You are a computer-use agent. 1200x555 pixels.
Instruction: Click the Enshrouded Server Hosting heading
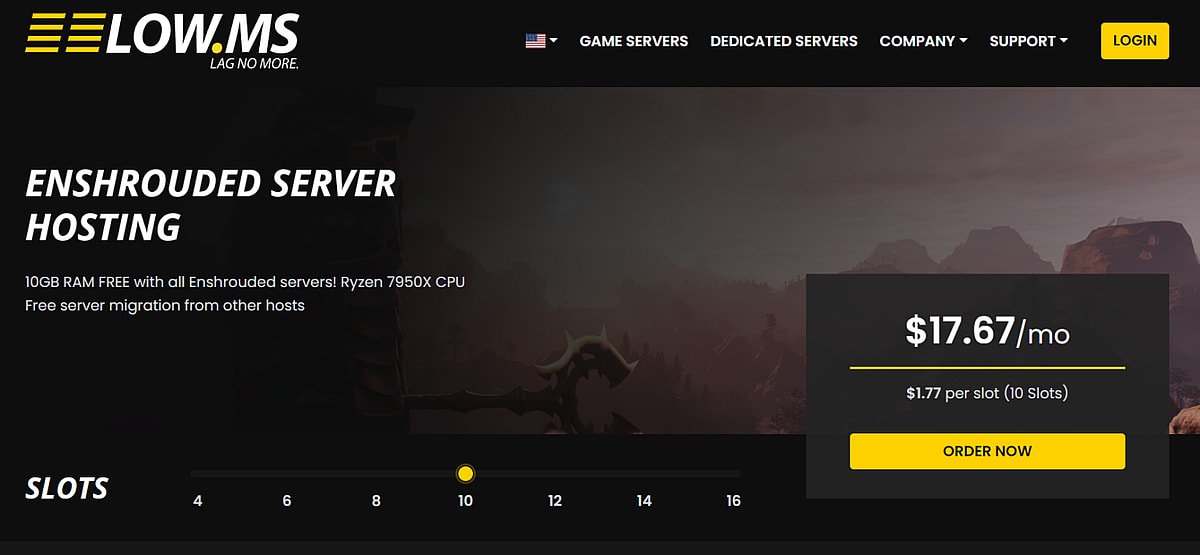[210, 205]
